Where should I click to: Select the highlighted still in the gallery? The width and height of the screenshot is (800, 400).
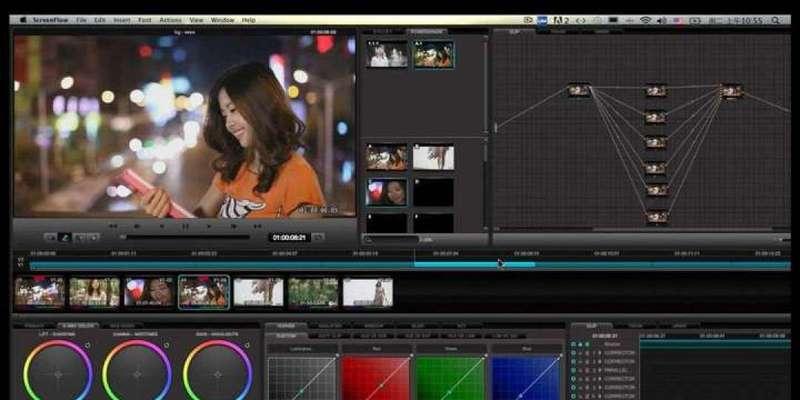(434, 55)
